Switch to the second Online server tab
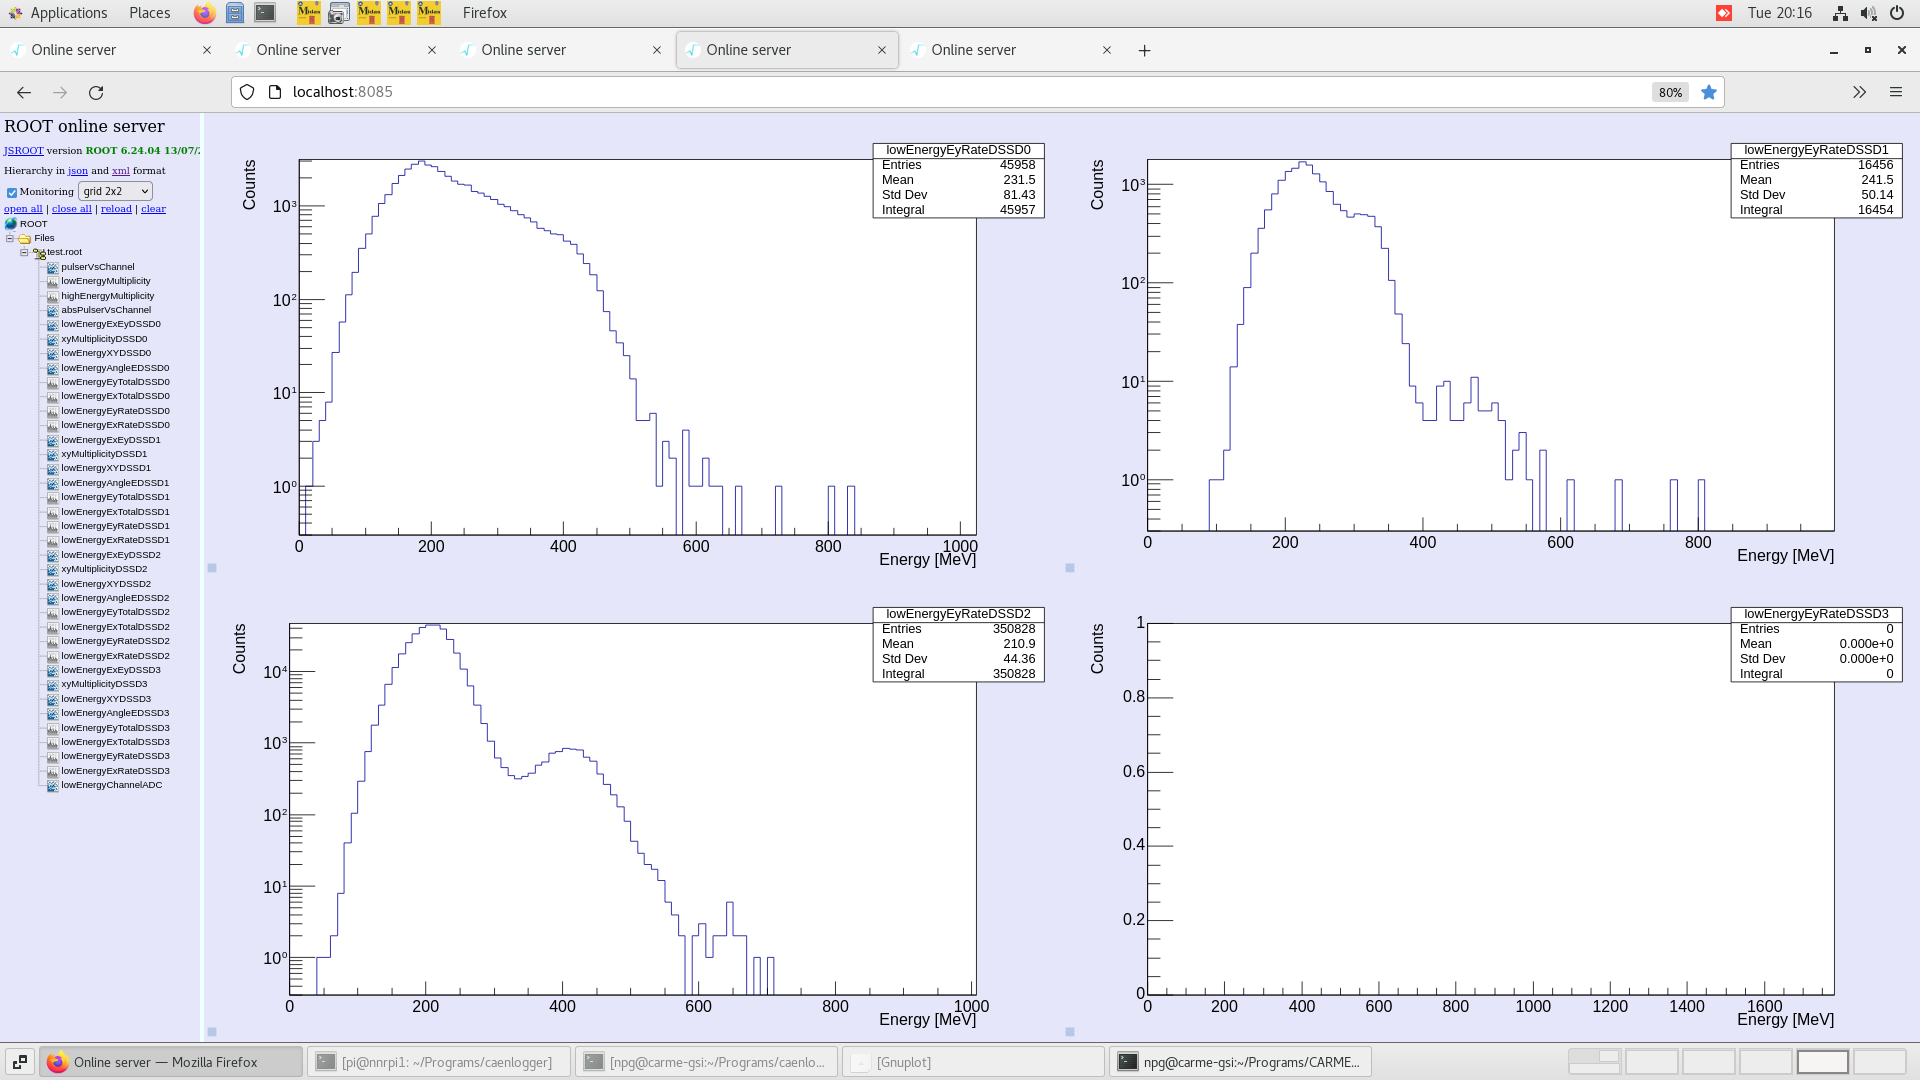The height and width of the screenshot is (1080, 1920). (x=300, y=49)
